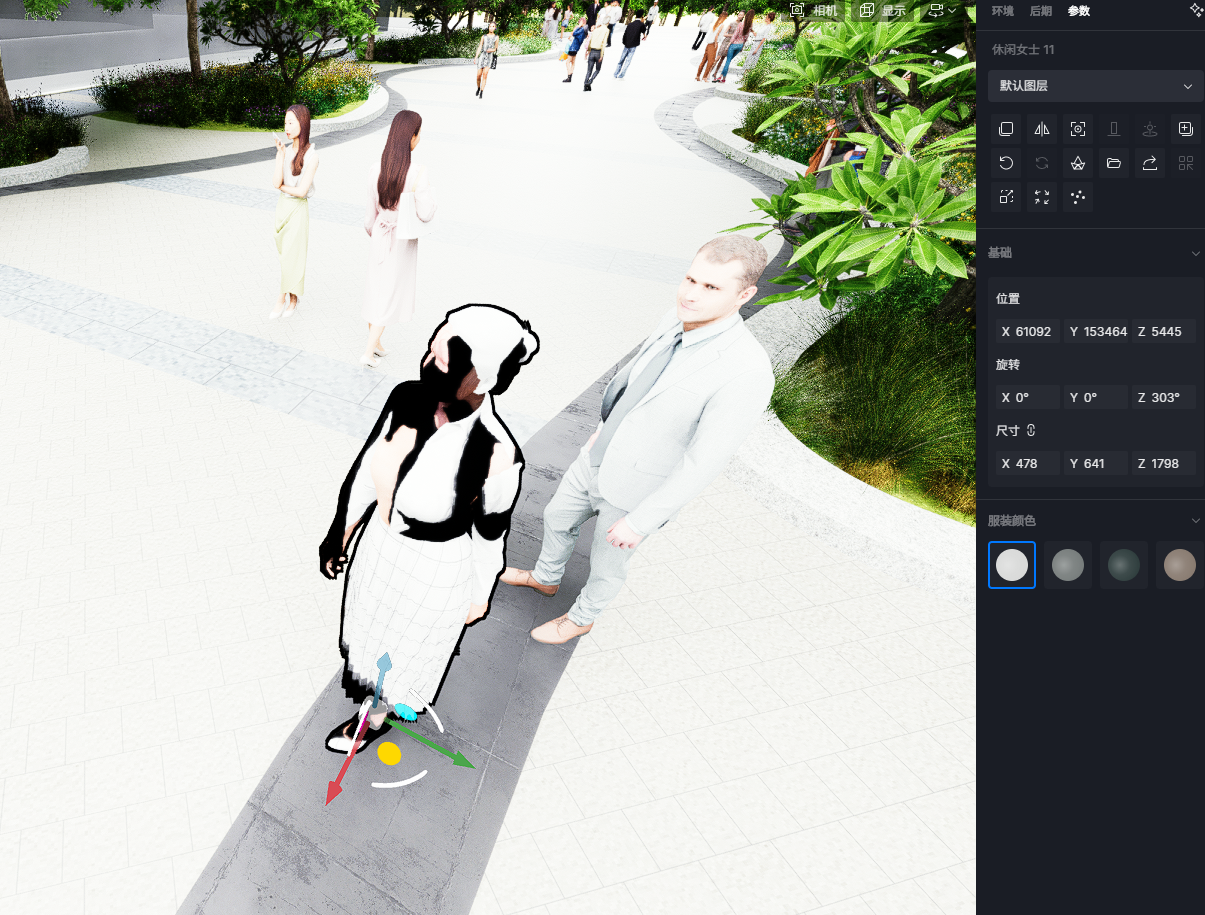
Task: Click the counterclockwise reset arrow icon
Action: click(1006, 163)
